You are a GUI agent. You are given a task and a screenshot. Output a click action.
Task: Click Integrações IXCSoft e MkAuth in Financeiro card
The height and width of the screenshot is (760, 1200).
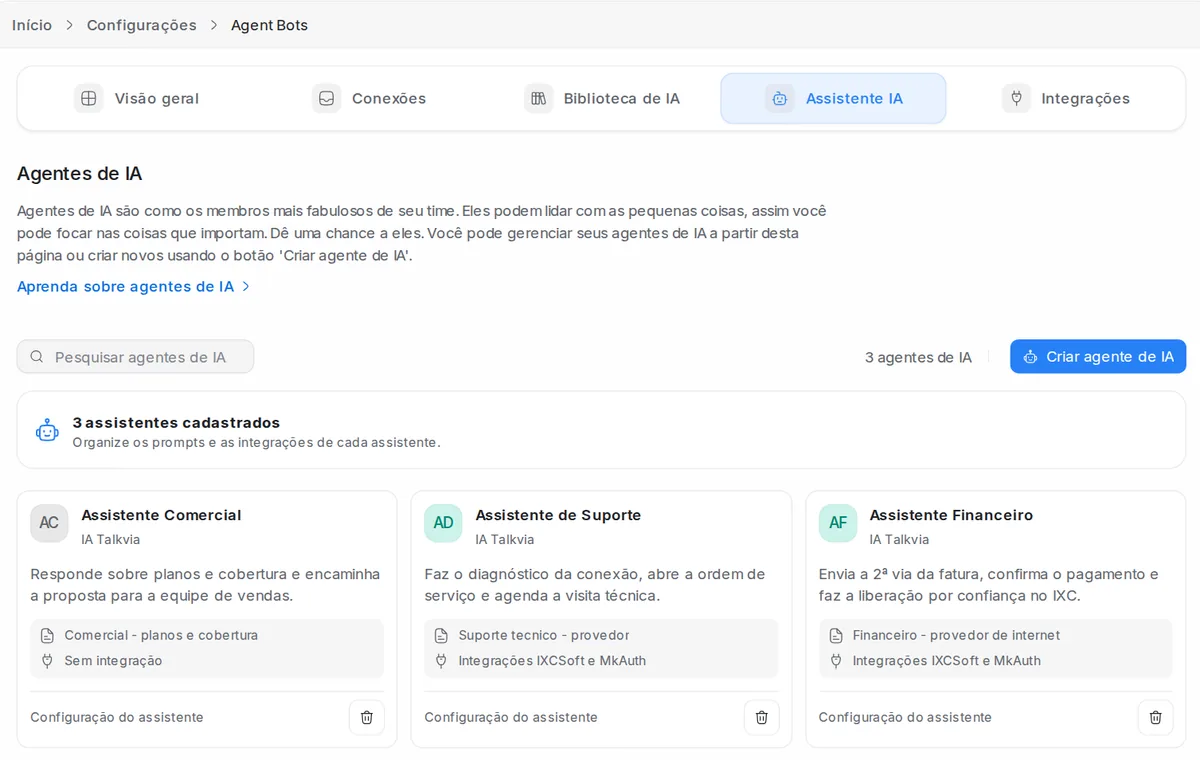tap(947, 661)
